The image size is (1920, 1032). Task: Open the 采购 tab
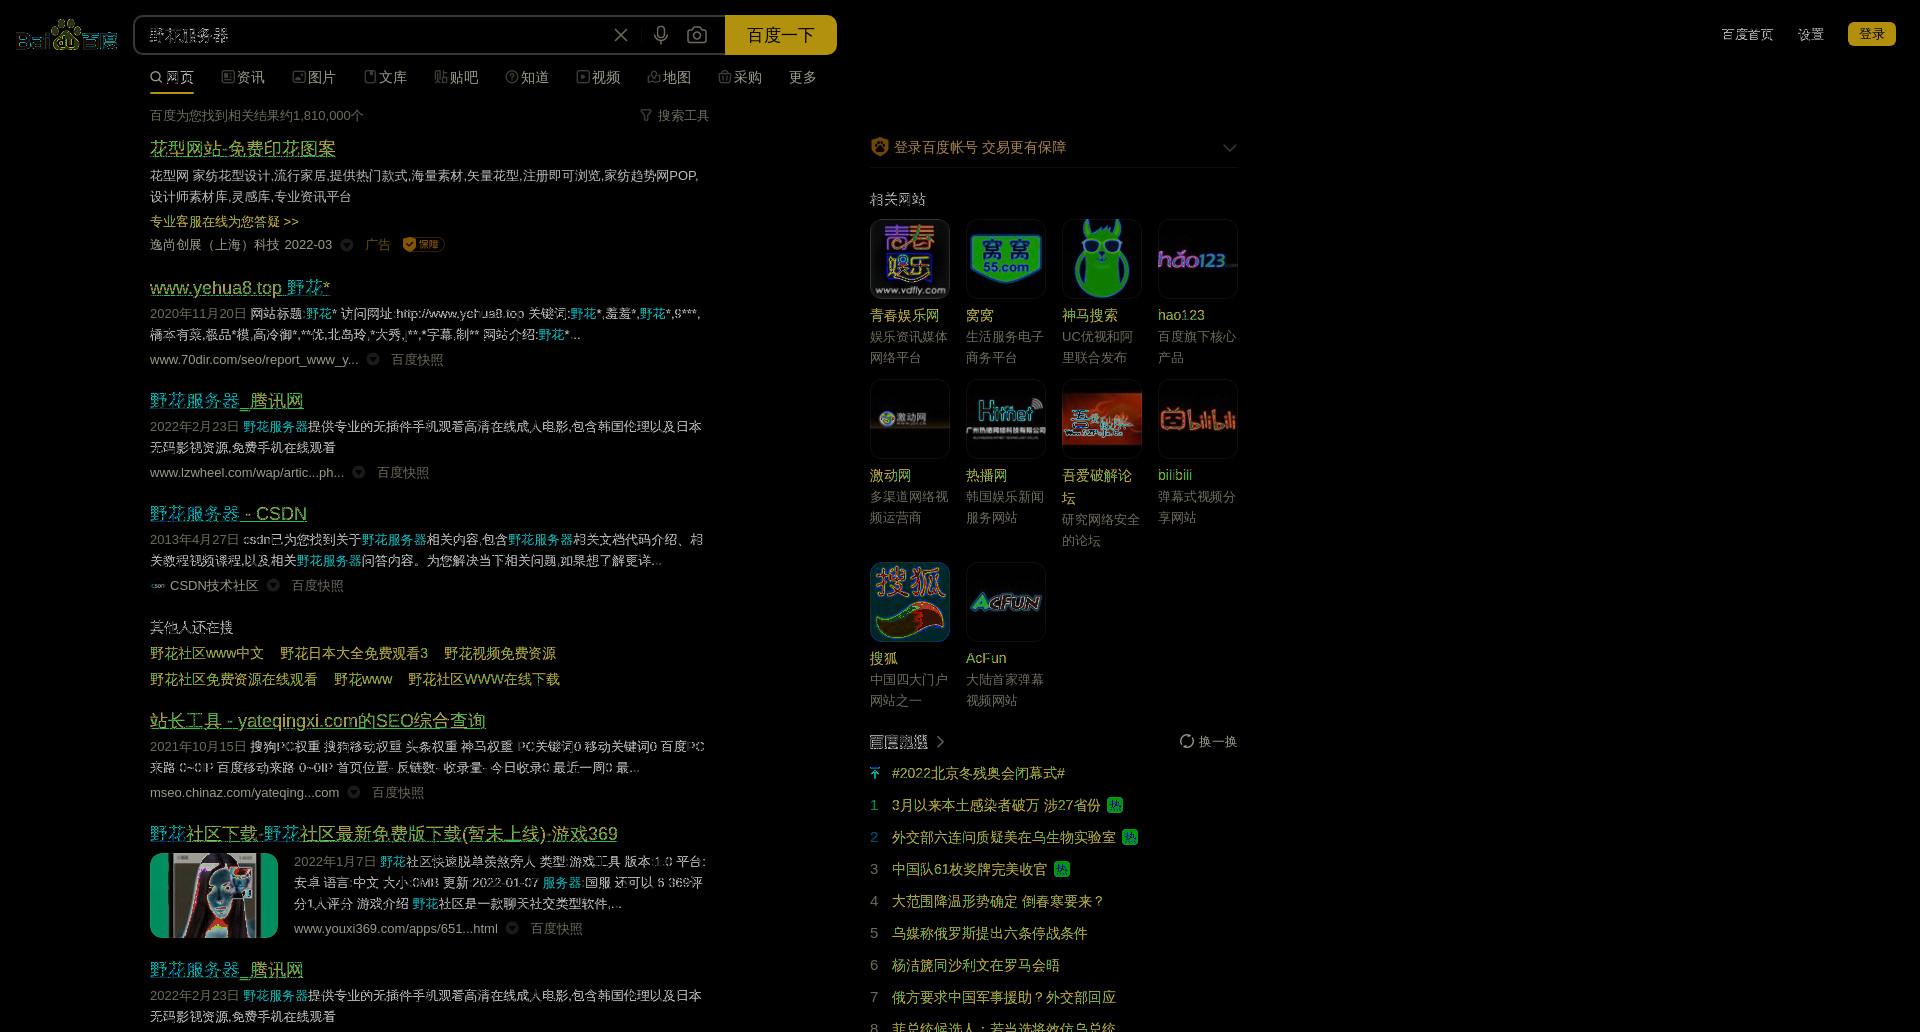click(740, 77)
